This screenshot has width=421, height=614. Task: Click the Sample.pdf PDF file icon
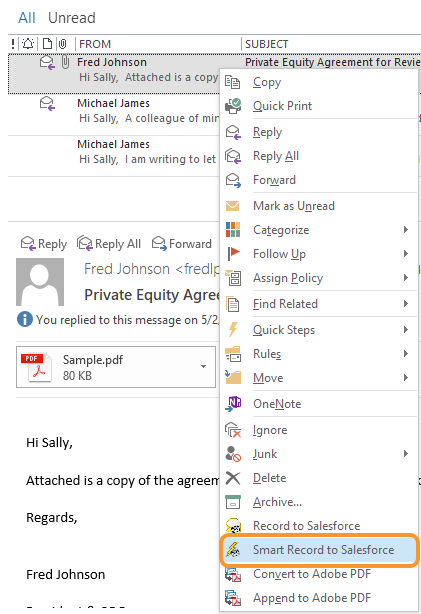pyautogui.click(x=36, y=367)
